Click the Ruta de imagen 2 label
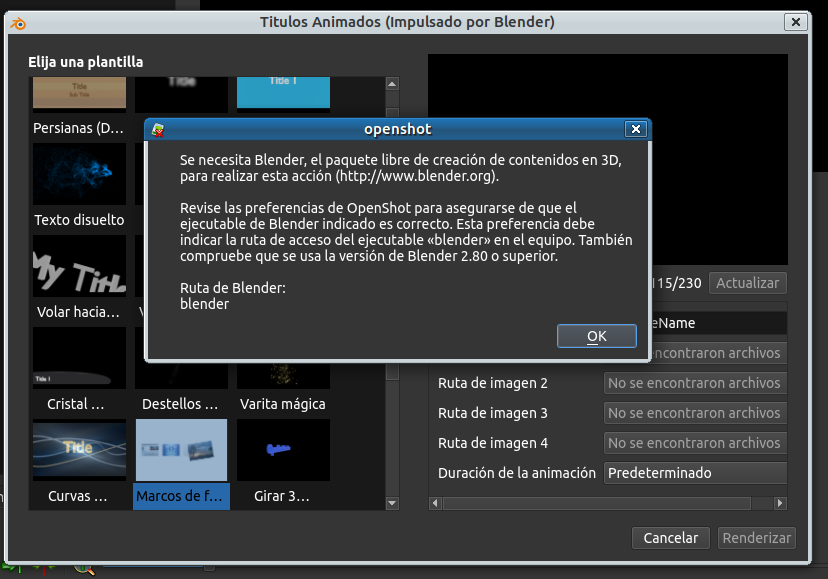 [493, 383]
